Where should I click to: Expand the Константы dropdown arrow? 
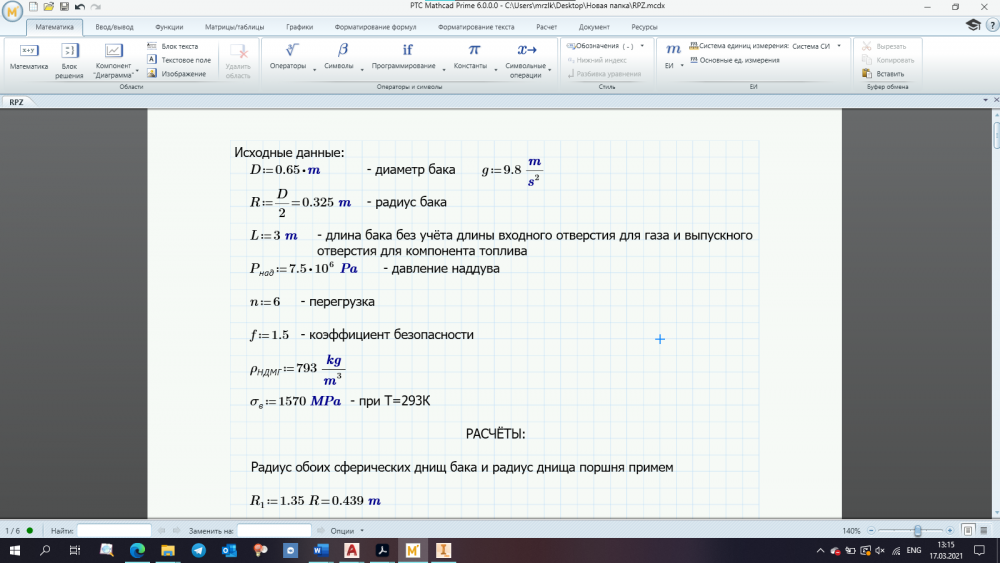point(496,69)
